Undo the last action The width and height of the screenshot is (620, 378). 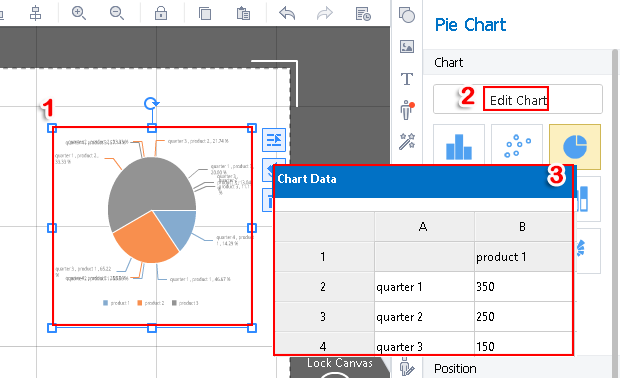point(287,13)
